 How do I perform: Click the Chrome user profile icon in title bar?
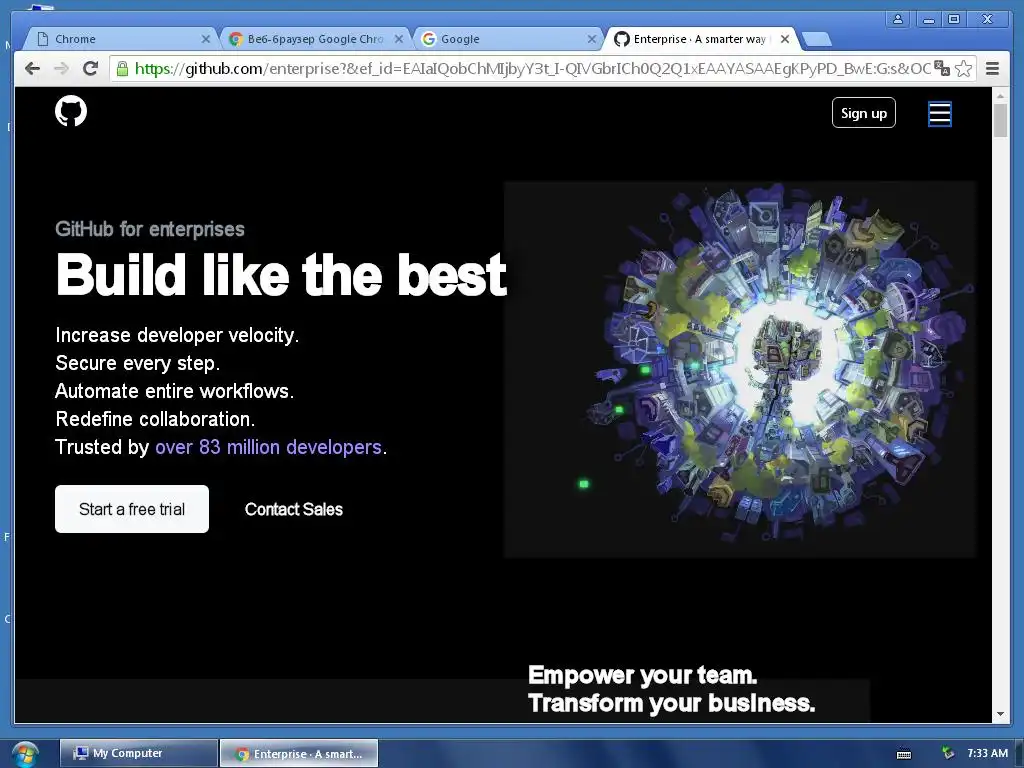[x=898, y=19]
